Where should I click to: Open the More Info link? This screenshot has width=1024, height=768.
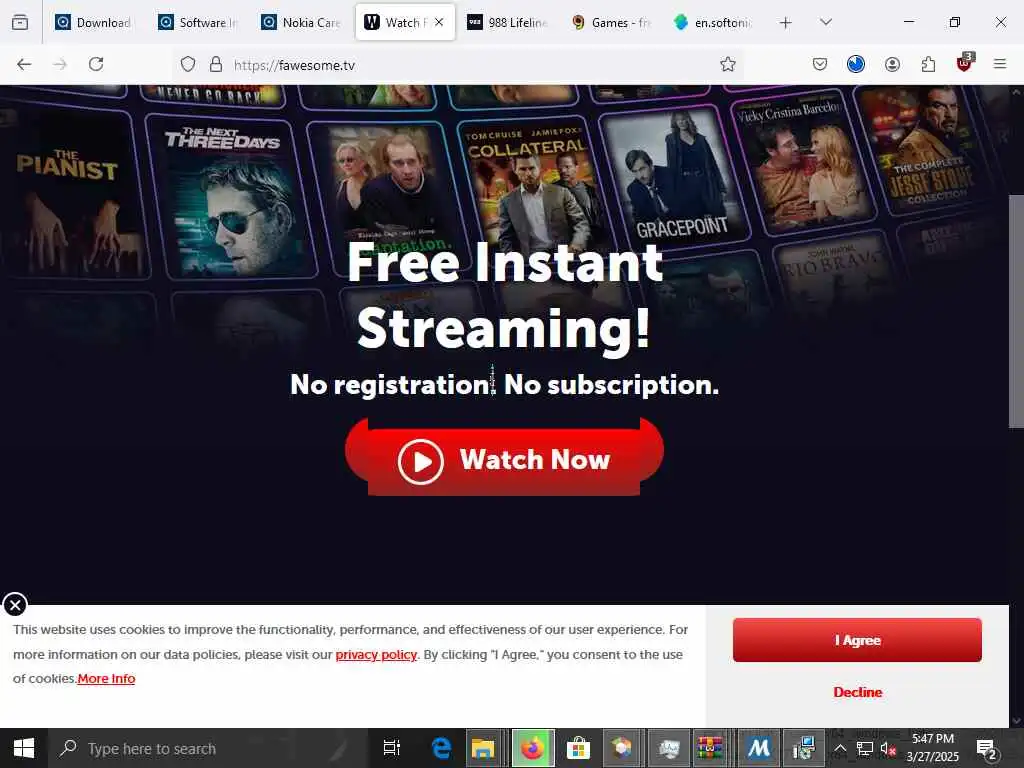[x=106, y=679]
